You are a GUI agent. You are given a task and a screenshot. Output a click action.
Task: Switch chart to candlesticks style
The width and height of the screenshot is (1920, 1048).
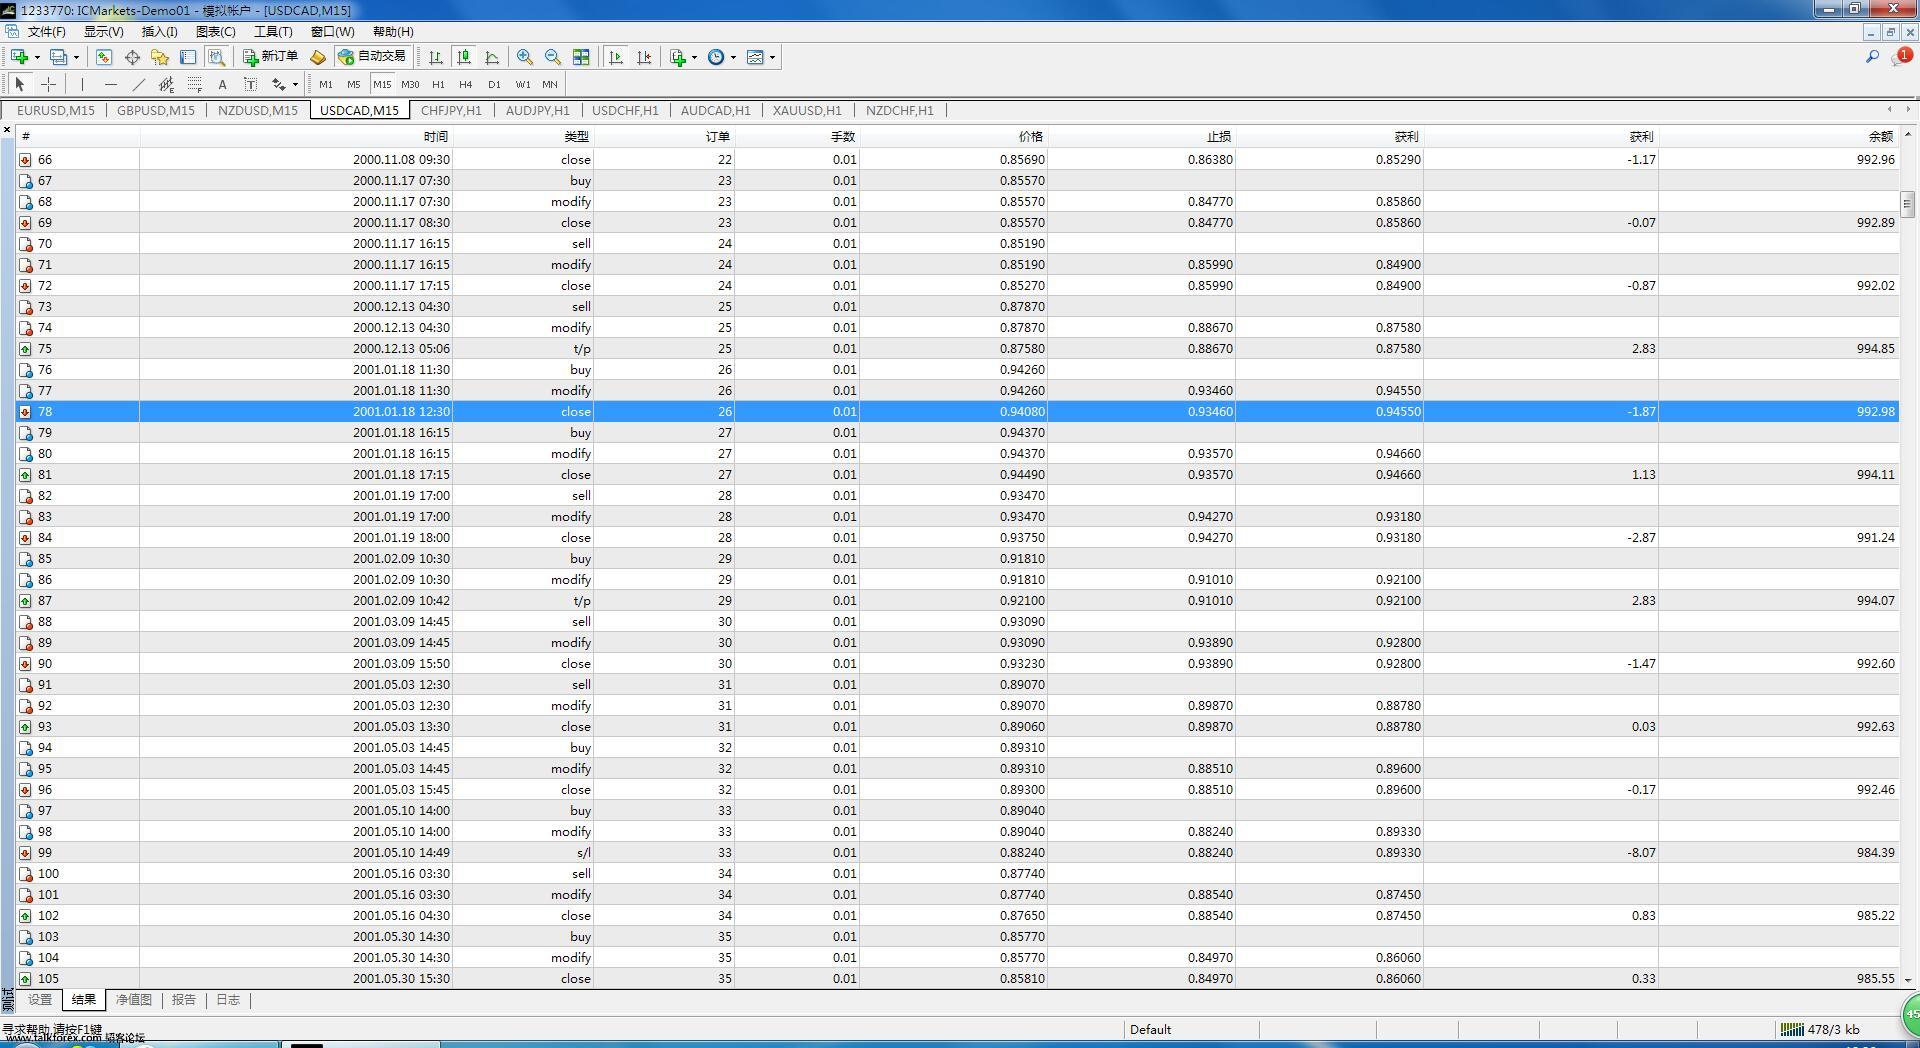click(464, 57)
